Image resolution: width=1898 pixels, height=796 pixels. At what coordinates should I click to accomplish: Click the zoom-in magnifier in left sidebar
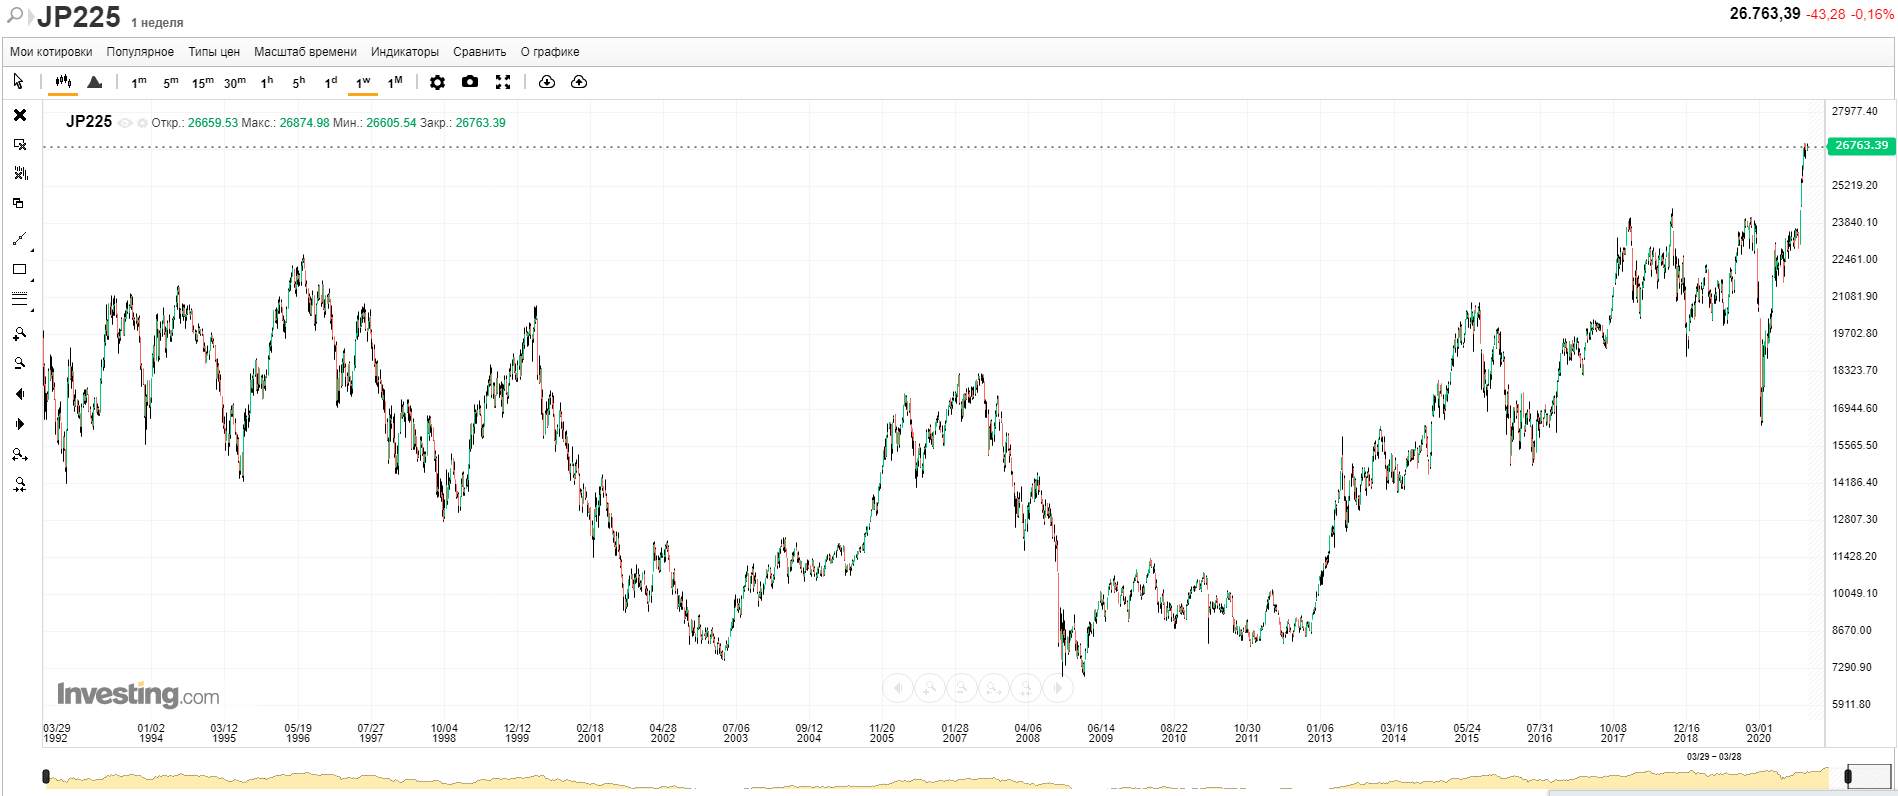click(19, 334)
